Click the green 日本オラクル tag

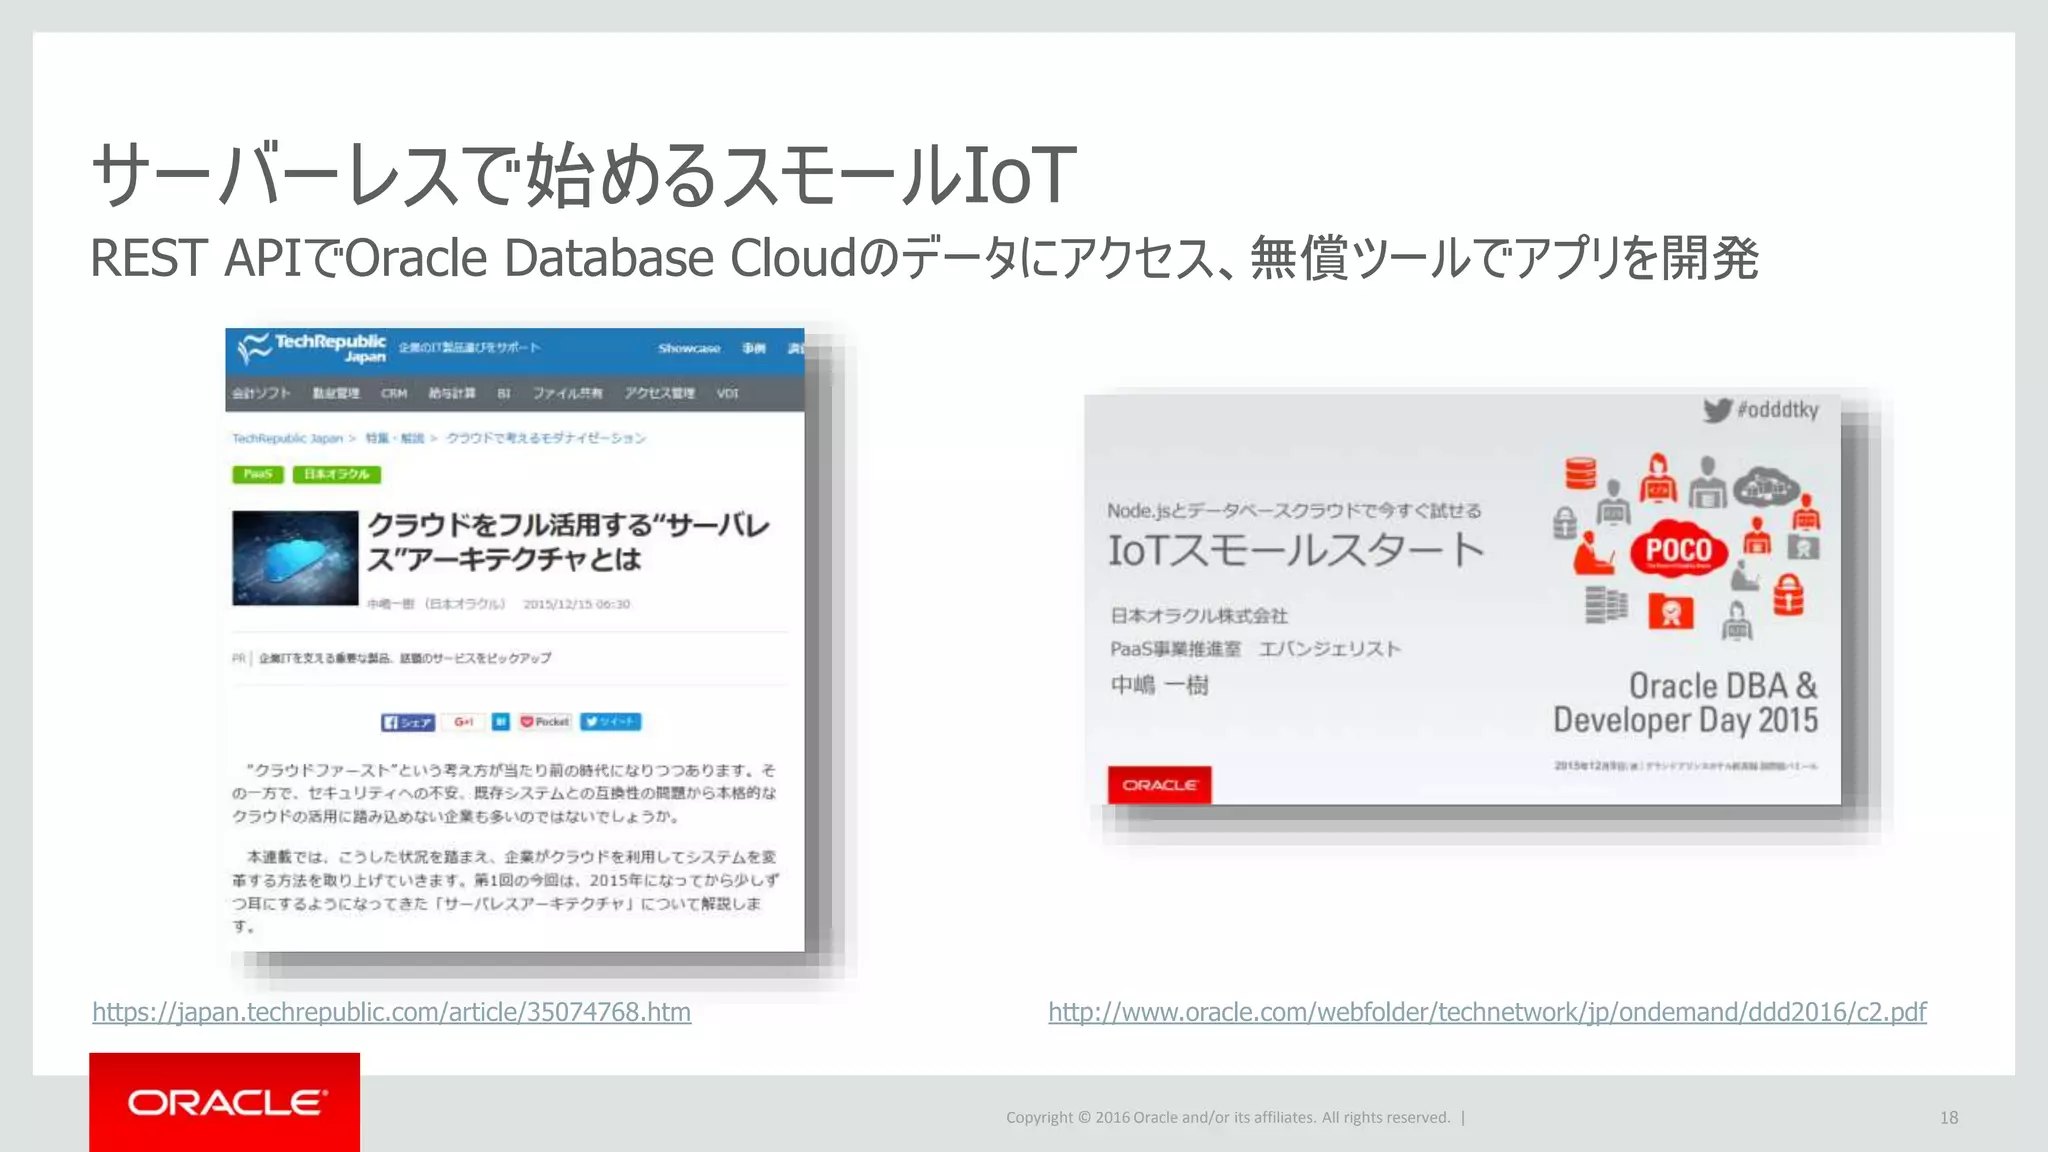[337, 474]
